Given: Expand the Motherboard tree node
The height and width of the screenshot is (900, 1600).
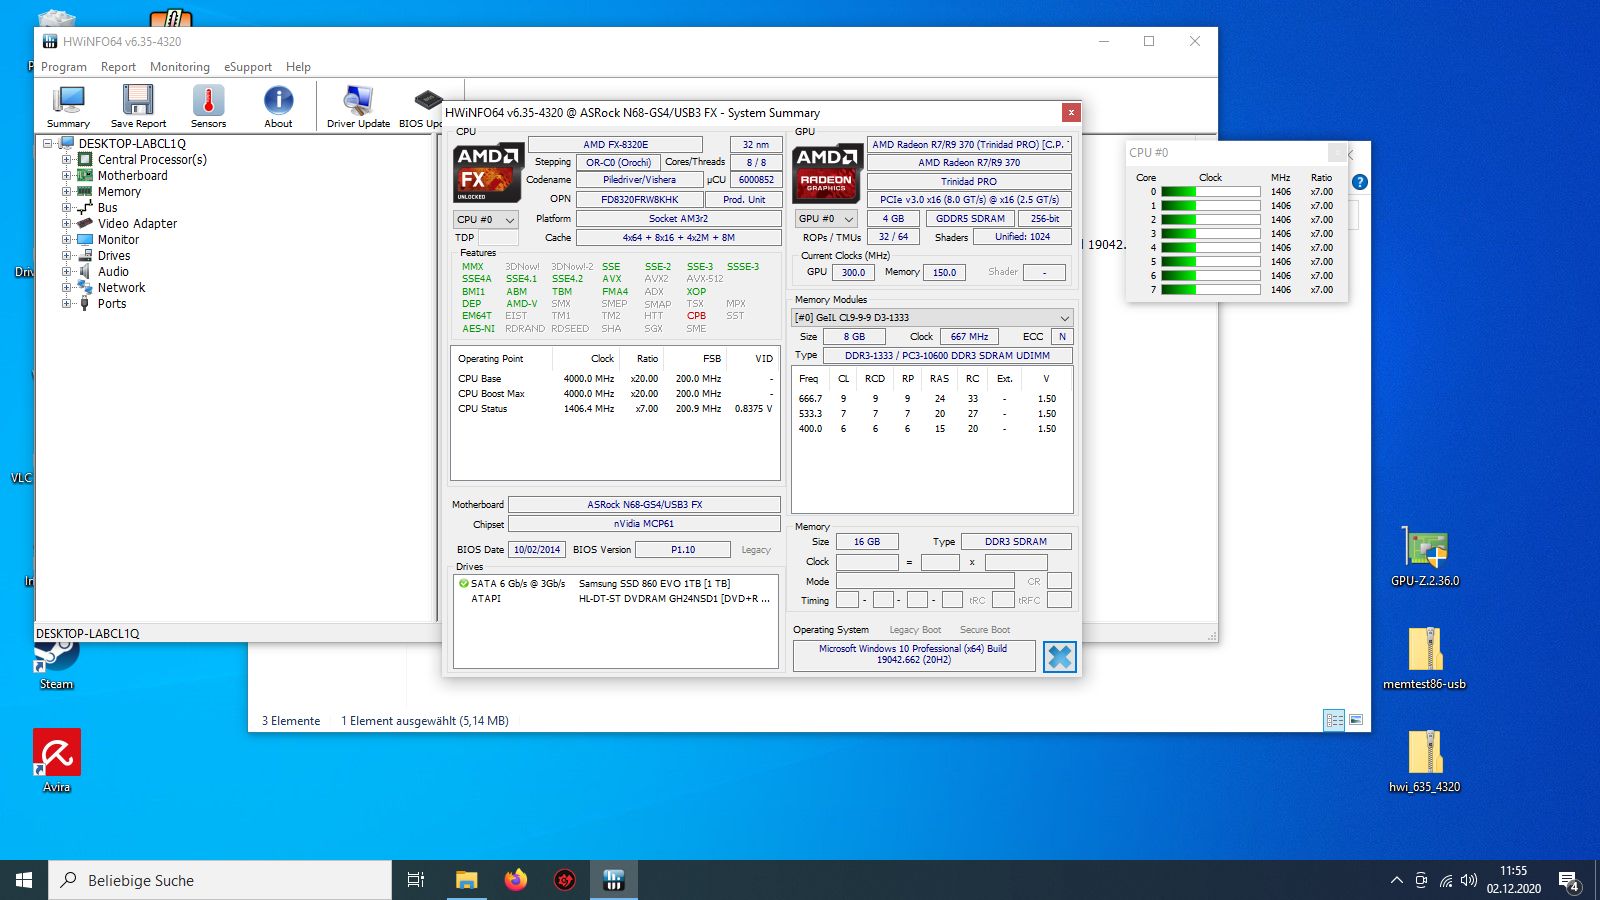Looking at the screenshot, I should [x=67, y=176].
